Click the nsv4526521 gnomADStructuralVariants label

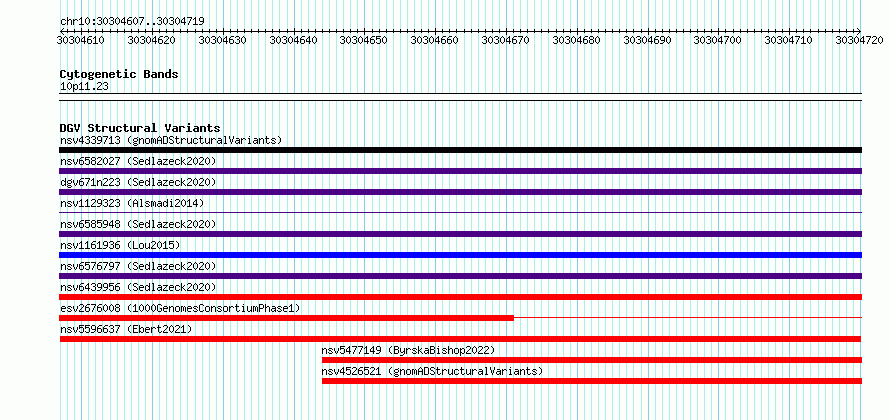(433, 371)
